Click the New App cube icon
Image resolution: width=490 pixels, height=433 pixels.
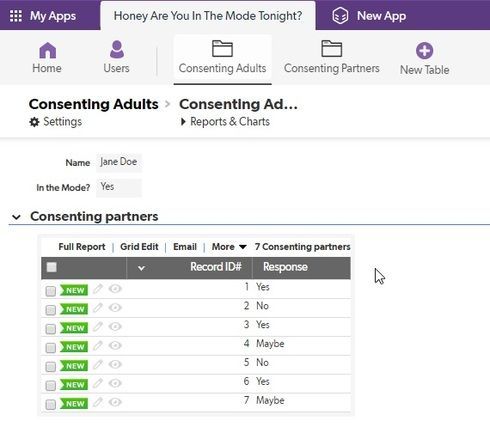340,16
